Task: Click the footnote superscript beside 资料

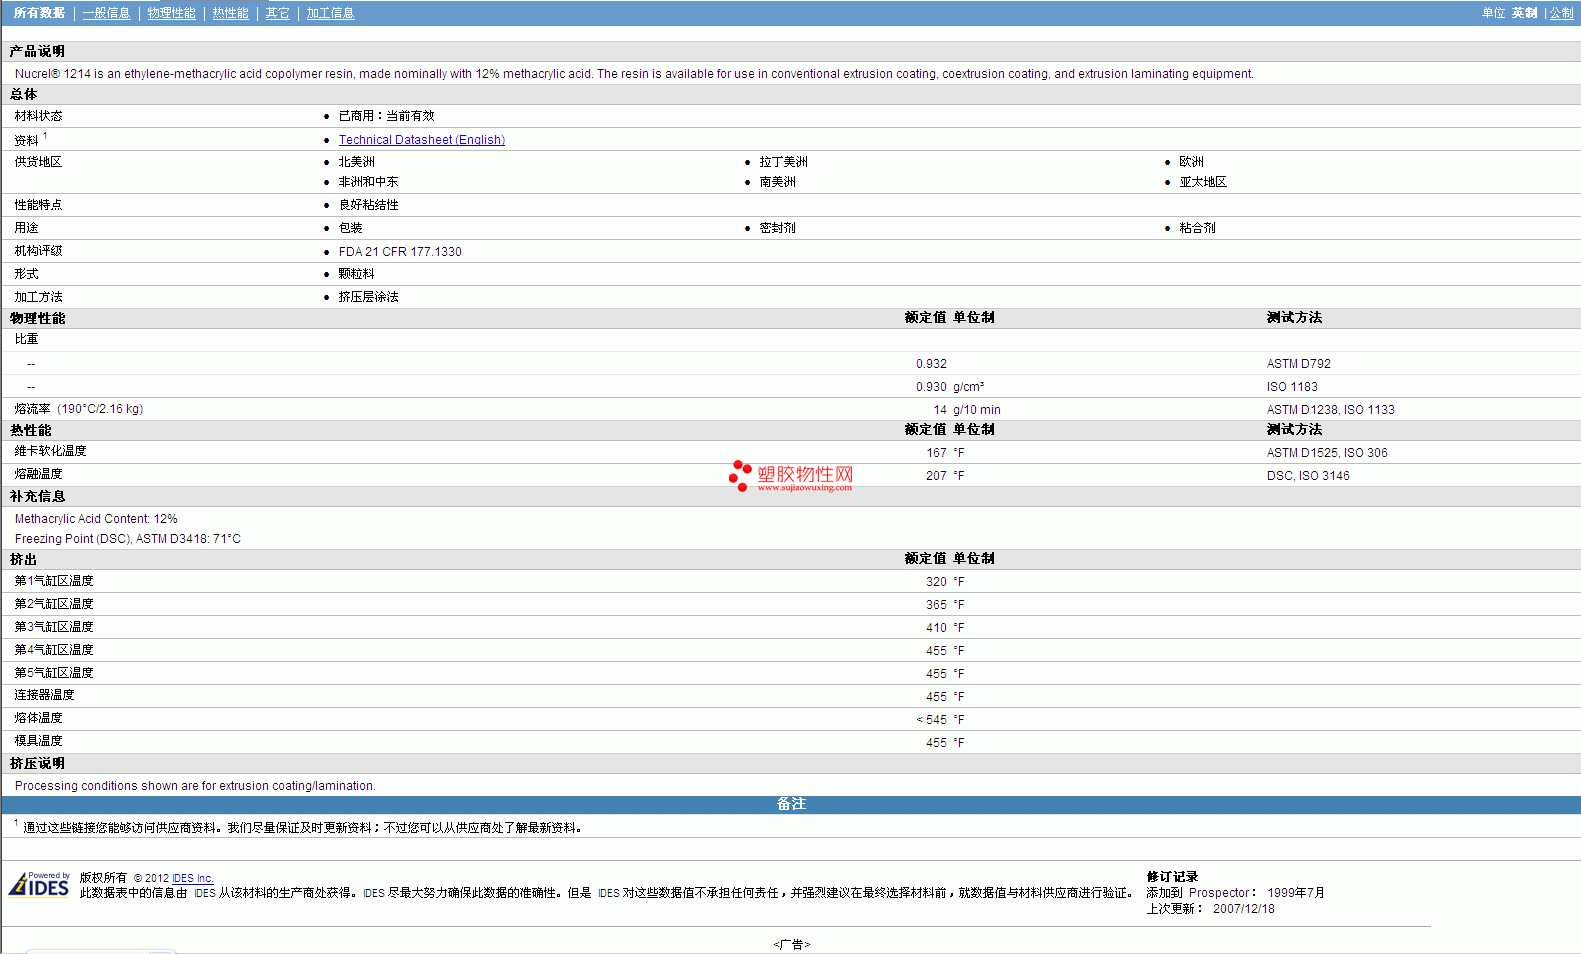Action: coord(45,136)
